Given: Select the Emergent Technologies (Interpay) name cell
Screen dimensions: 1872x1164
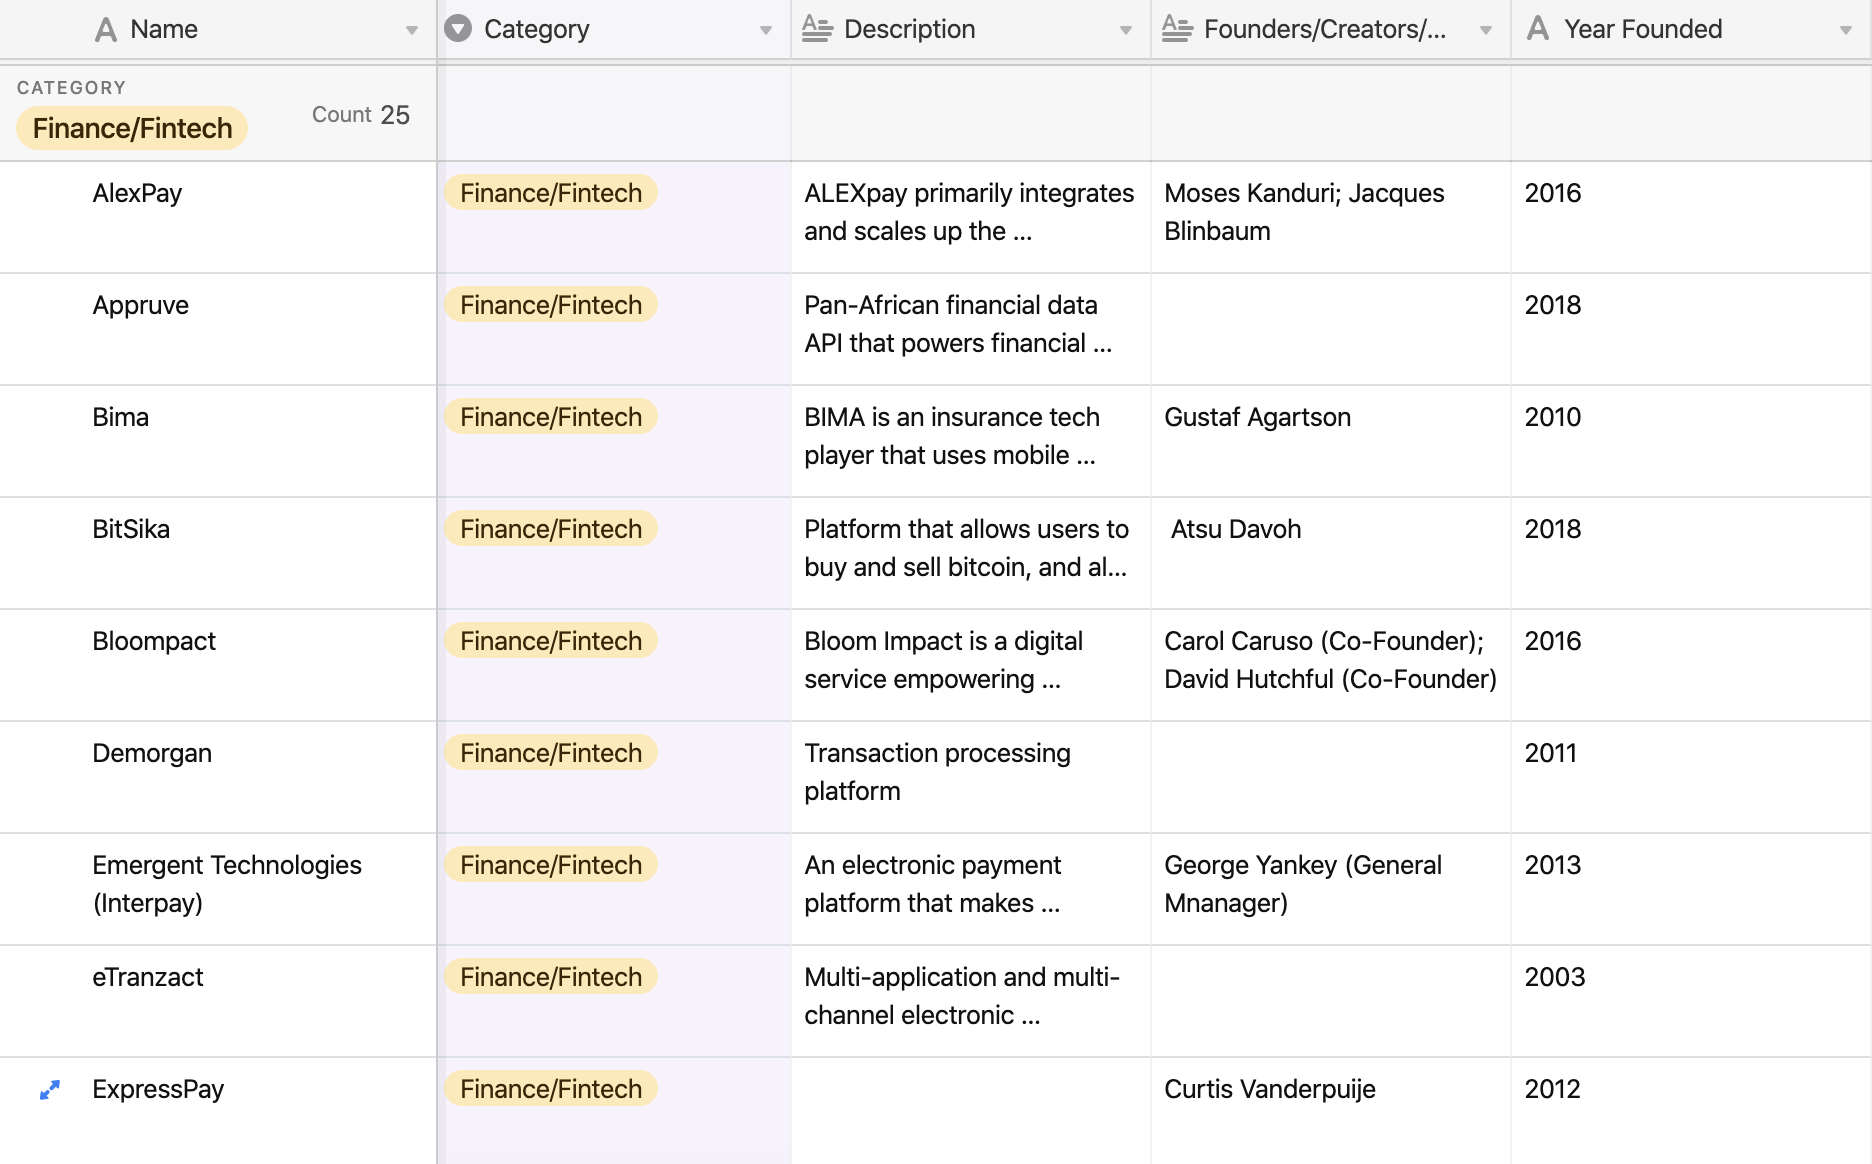Looking at the screenshot, I should pos(227,884).
